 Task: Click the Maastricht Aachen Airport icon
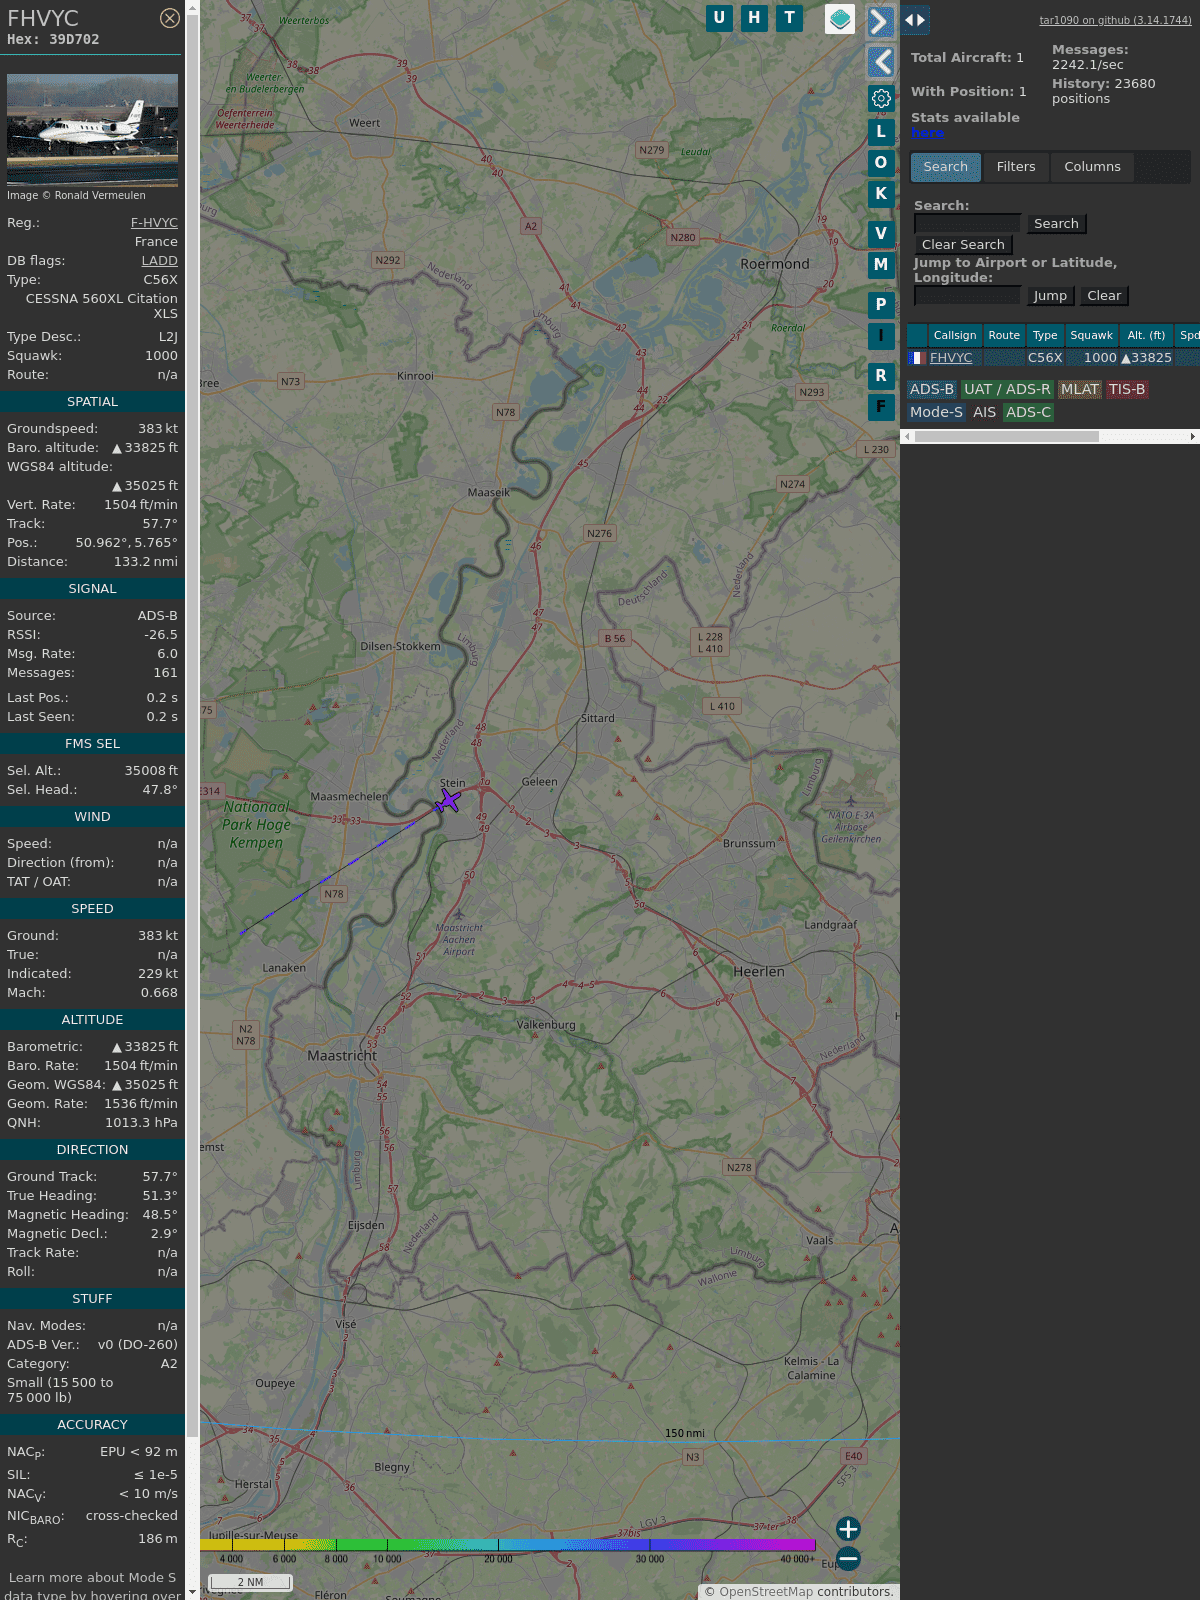pyautogui.click(x=459, y=914)
